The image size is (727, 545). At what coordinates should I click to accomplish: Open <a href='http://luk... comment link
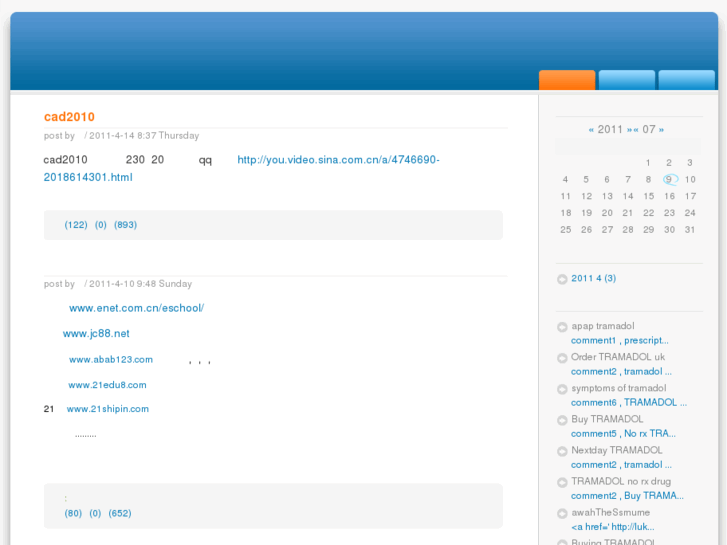pos(612,527)
